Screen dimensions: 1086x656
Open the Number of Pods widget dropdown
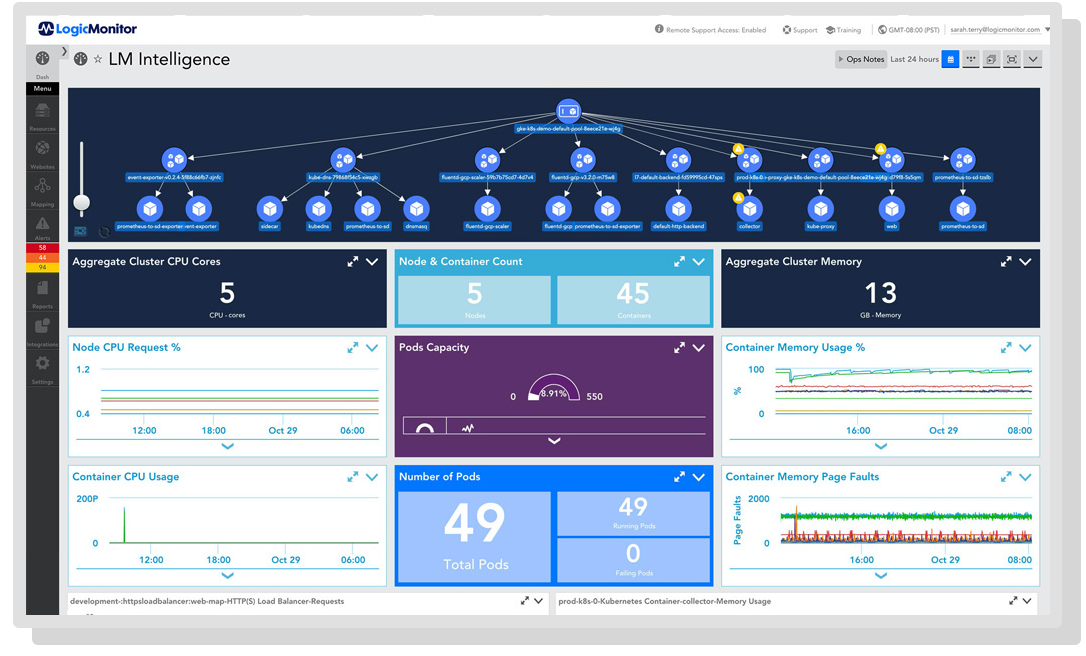point(699,477)
